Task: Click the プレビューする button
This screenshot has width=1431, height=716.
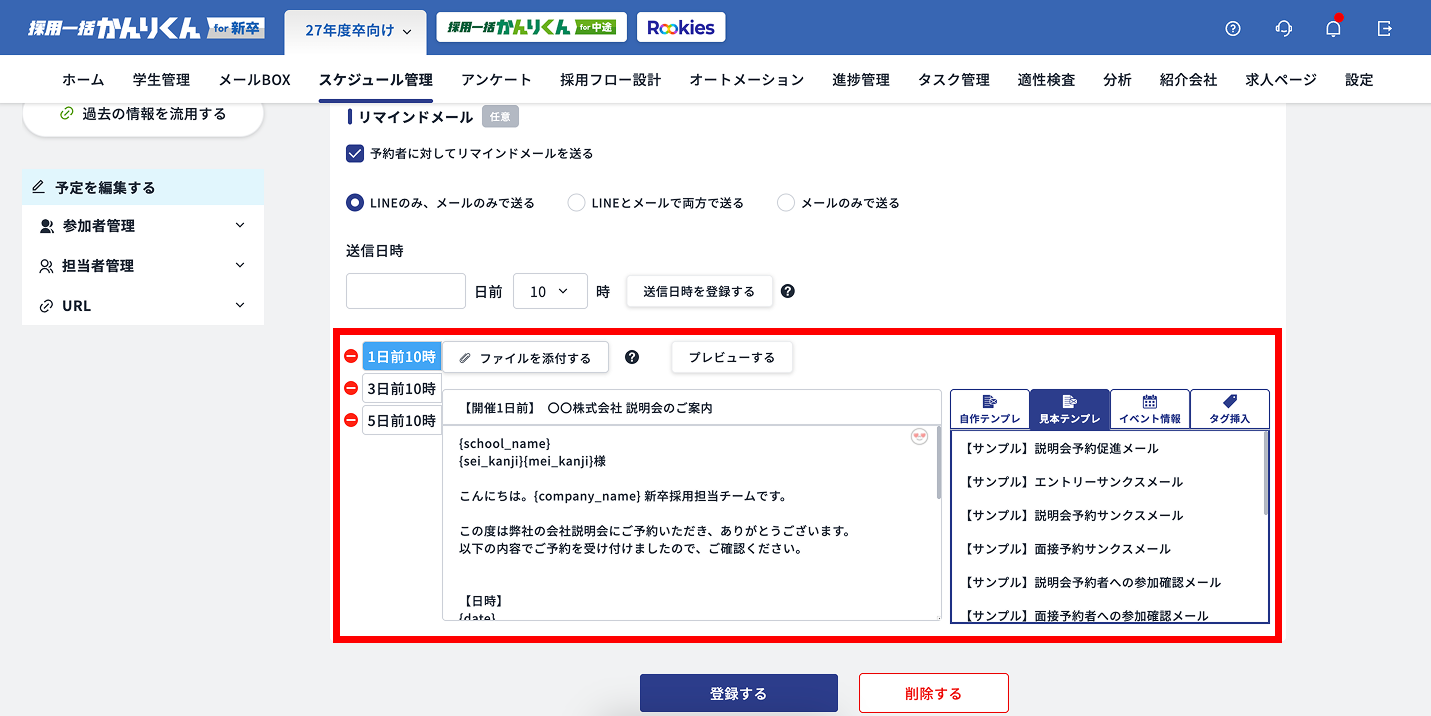Action: (731, 356)
